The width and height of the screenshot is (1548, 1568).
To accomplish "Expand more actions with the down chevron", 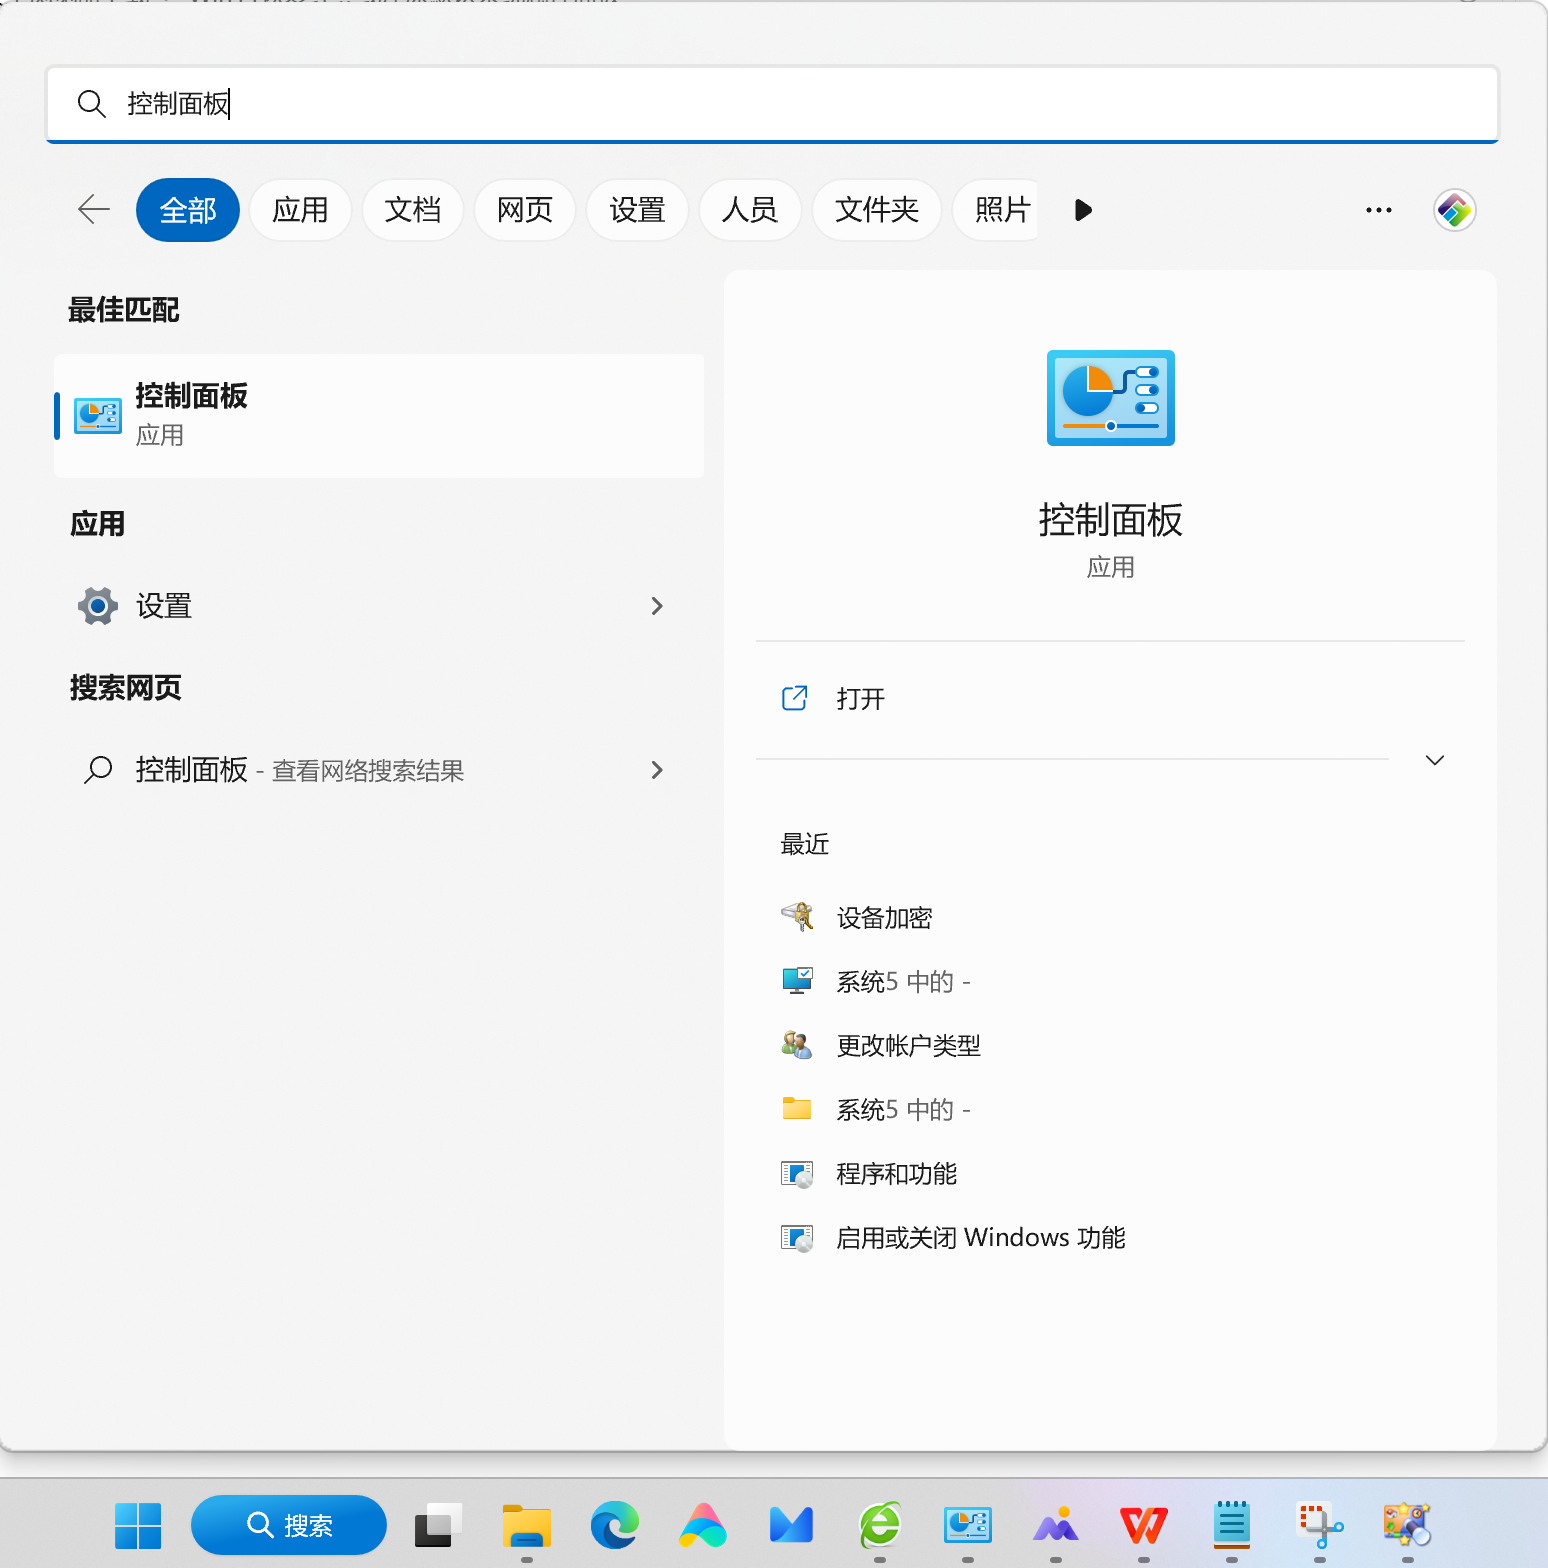I will tap(1435, 760).
